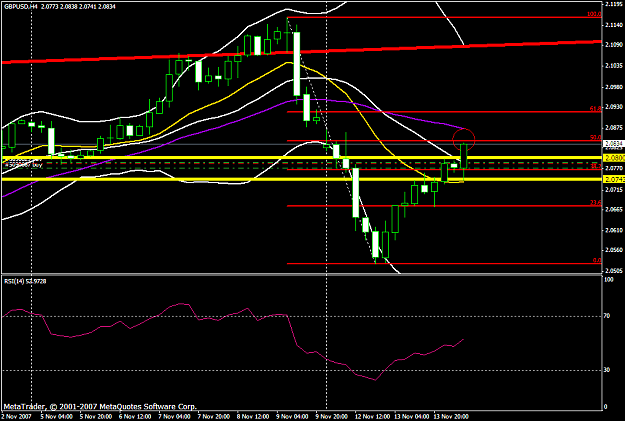Screen dimensions: 625x421
Task: Click the 12 Nov 12:00 time label
Action: coord(373,417)
